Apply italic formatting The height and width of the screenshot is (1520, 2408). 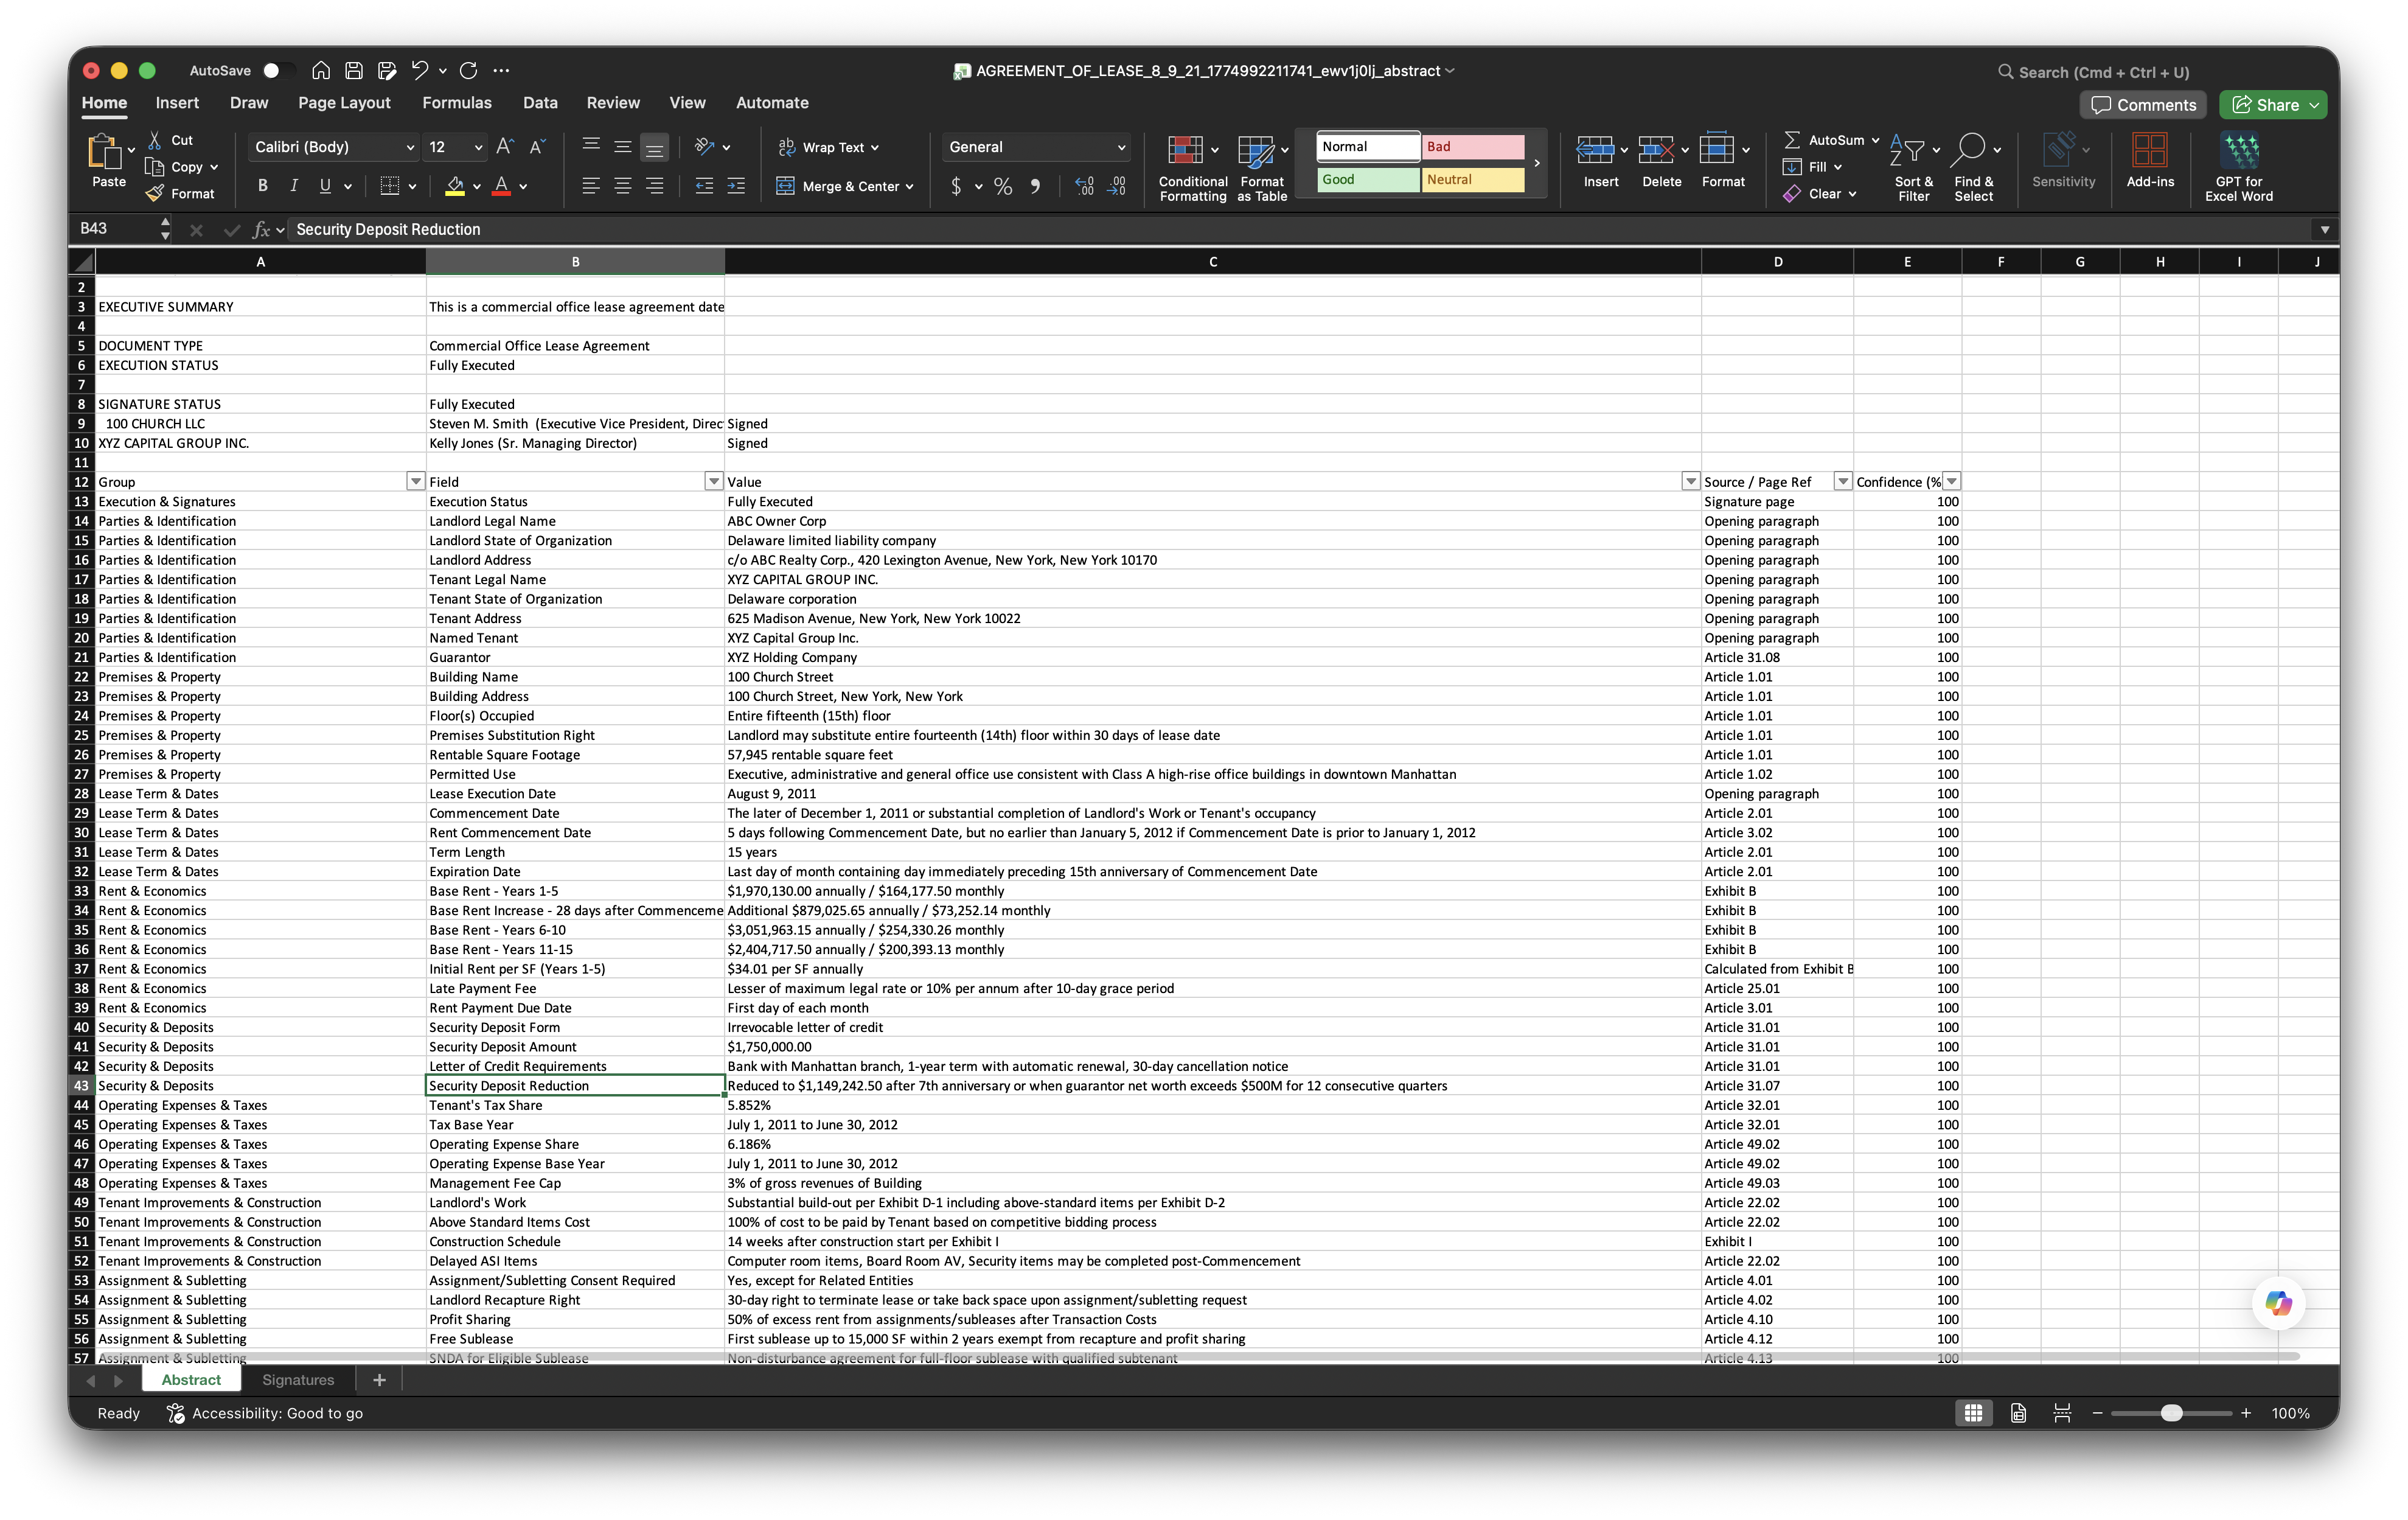(294, 186)
